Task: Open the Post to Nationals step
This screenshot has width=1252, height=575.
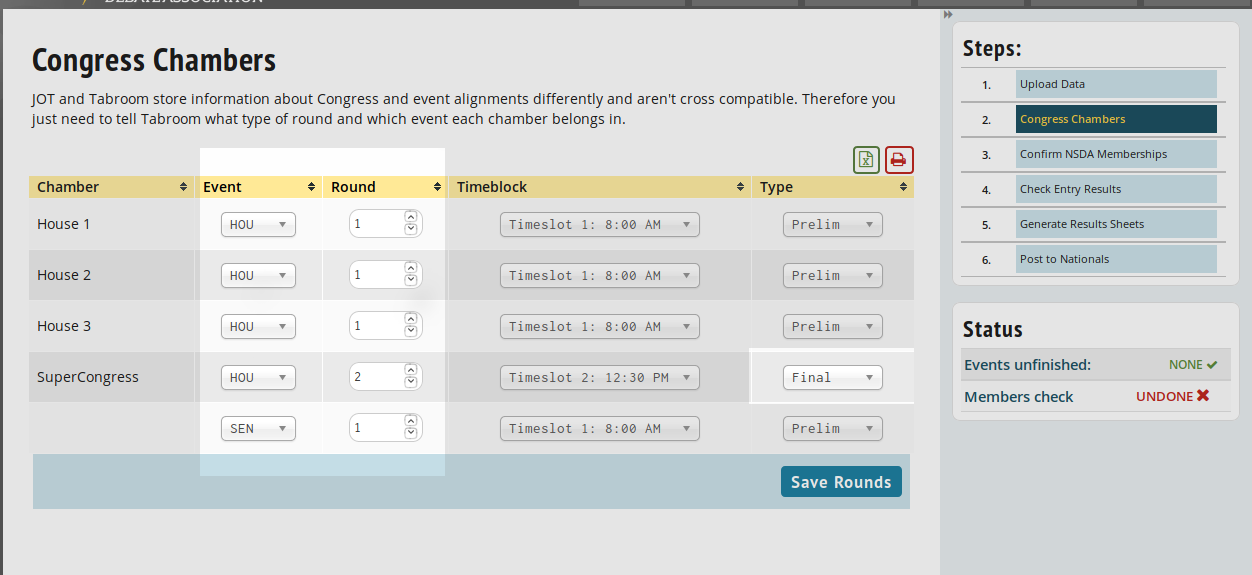Action: (x=1115, y=259)
